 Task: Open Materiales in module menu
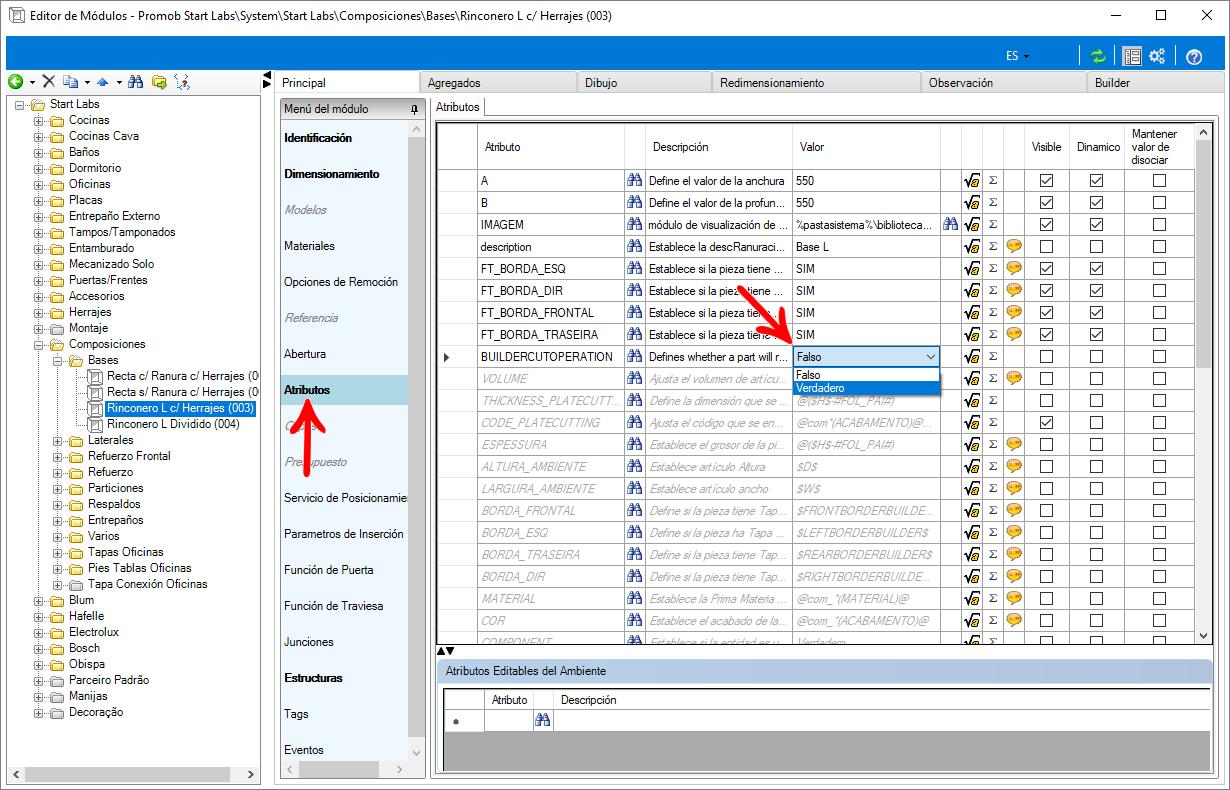point(310,246)
